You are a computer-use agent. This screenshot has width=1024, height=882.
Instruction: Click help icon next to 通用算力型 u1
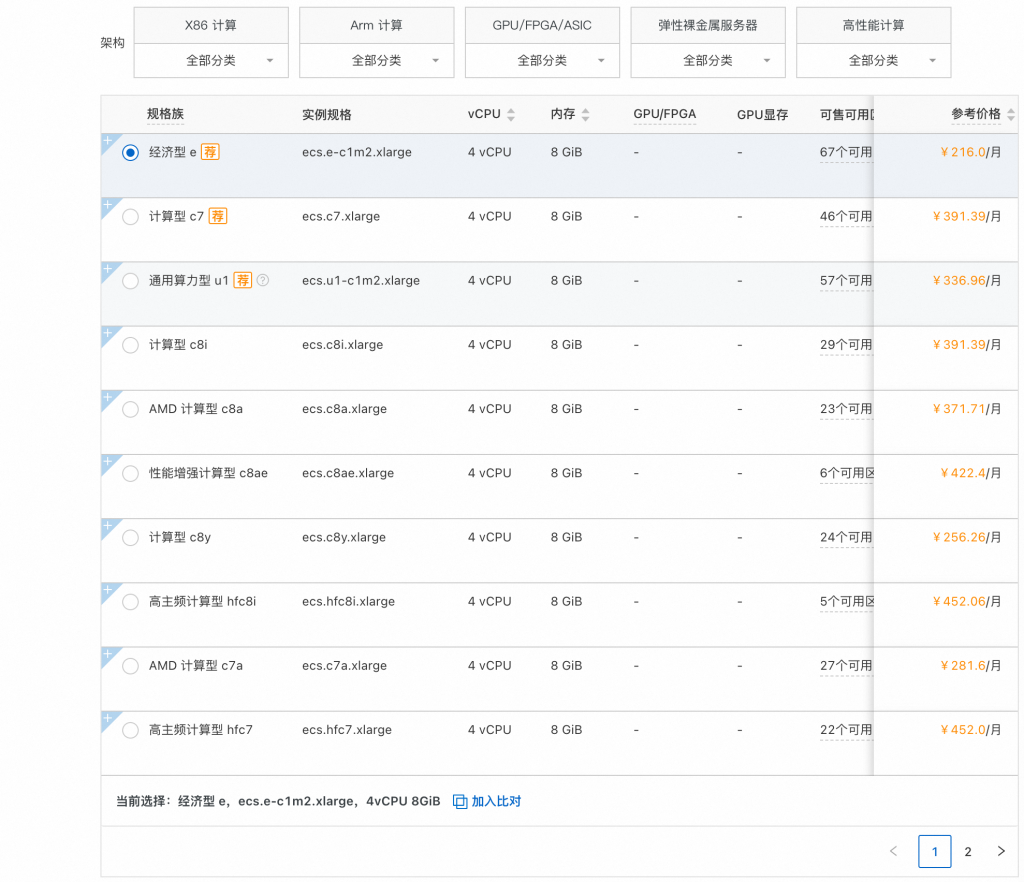pos(263,281)
